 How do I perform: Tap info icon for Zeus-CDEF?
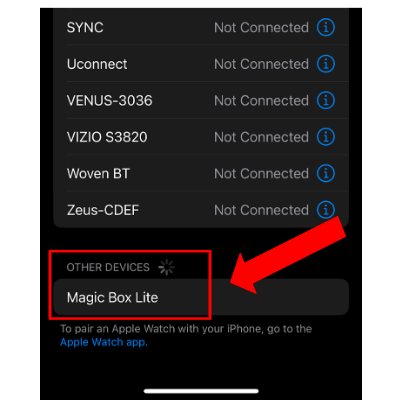(x=326, y=210)
